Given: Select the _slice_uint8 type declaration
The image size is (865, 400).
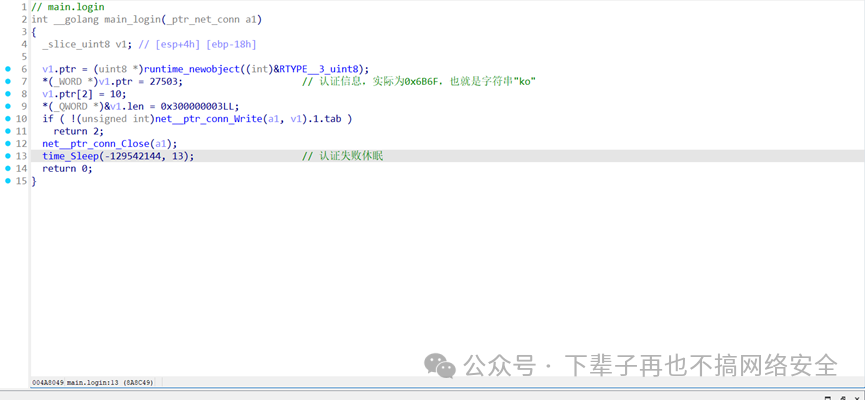Looking at the screenshot, I should coord(76,45).
